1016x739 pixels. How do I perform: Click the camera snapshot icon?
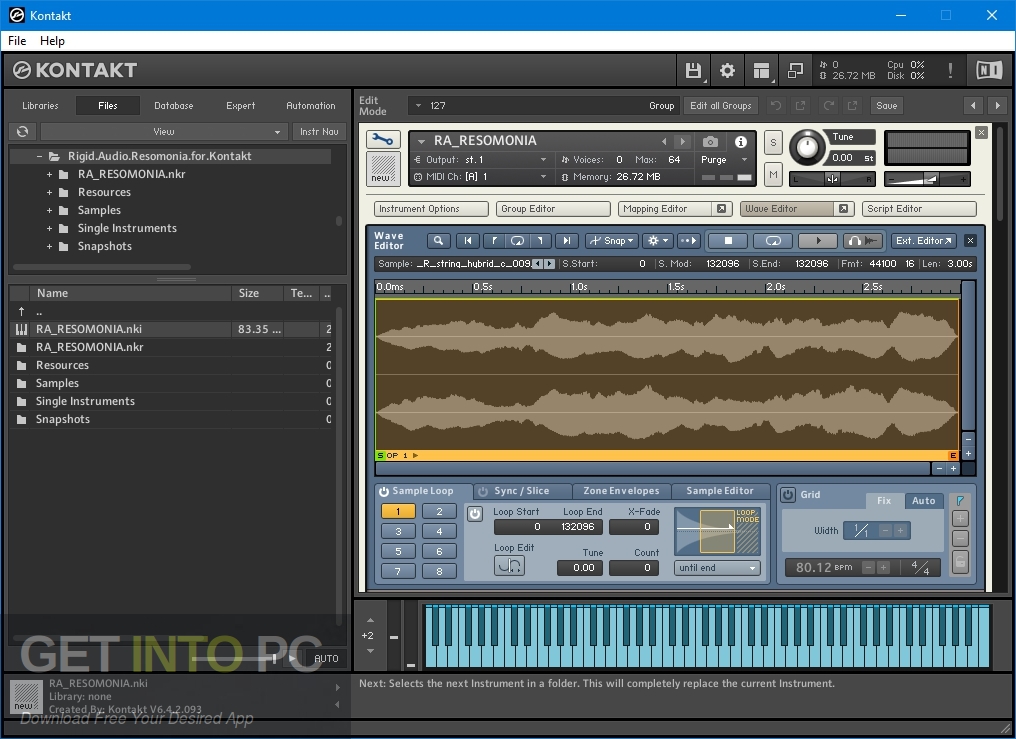710,141
